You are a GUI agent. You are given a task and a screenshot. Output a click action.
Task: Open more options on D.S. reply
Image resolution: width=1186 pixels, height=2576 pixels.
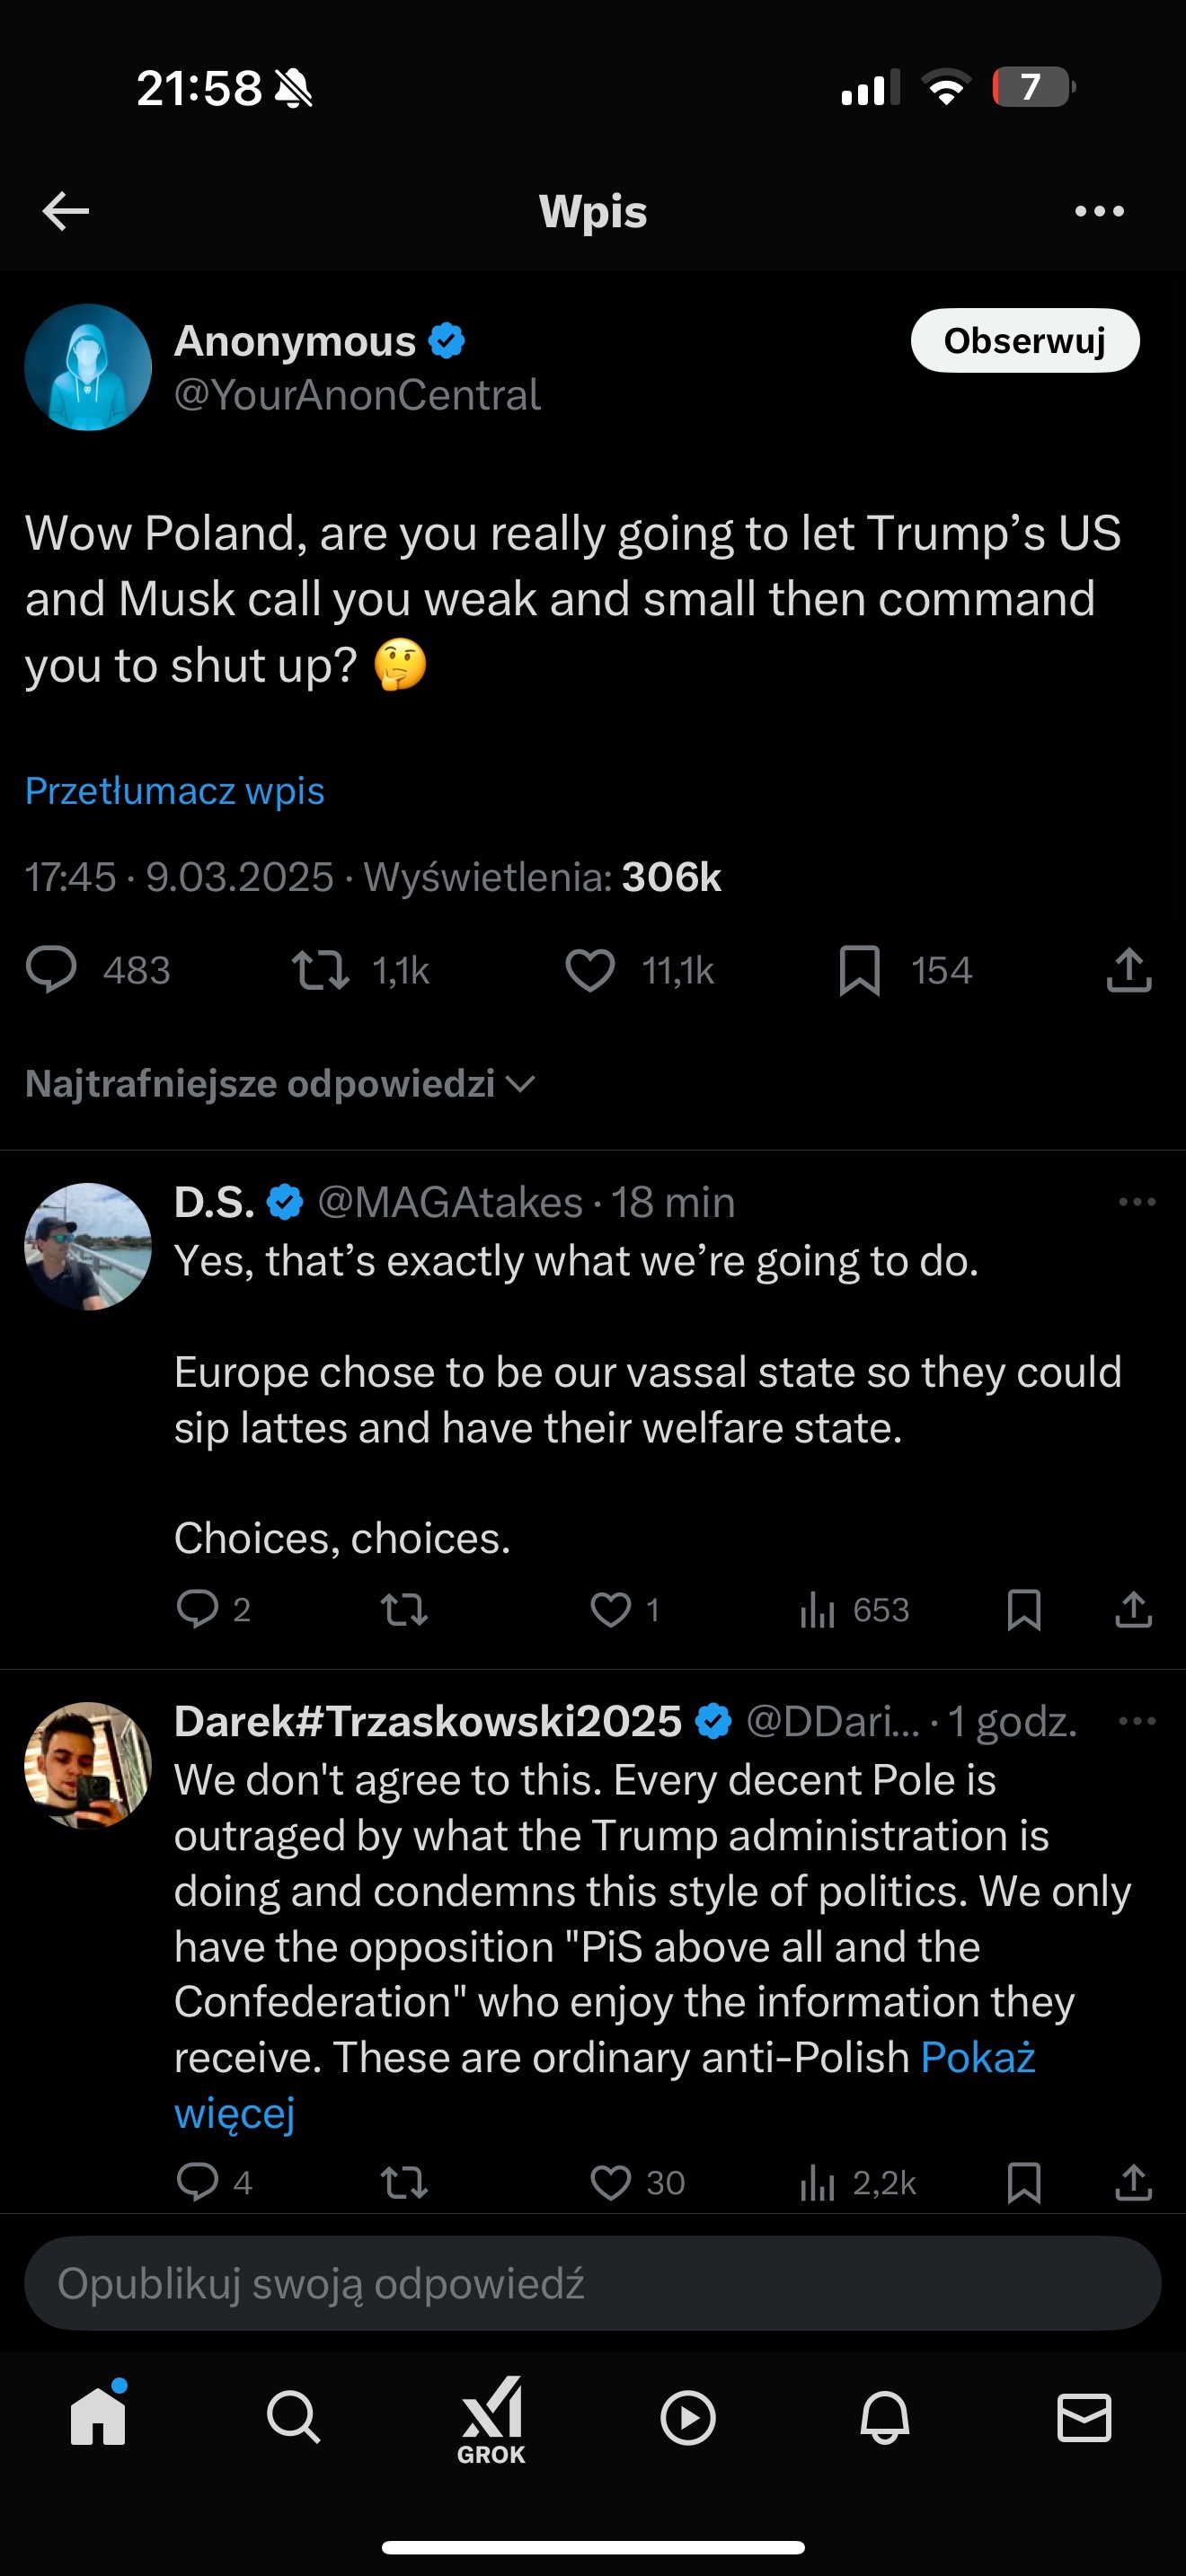1137,1202
